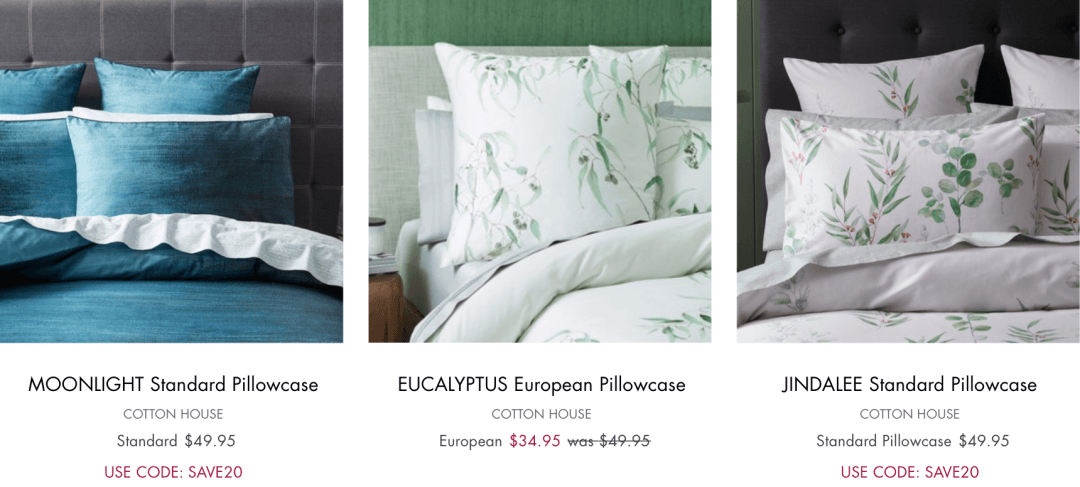Screen dimensions: 1080x487
Task: Click the MOONLIGHT Standard Pillowcase title
Action: [x=173, y=384]
